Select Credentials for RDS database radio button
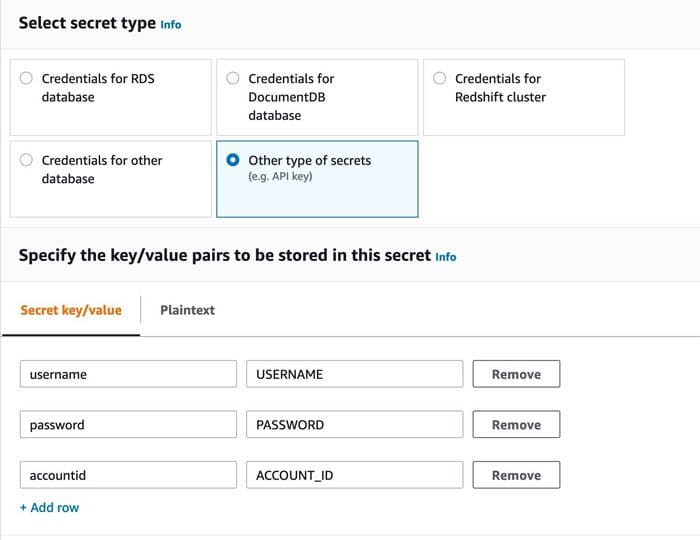Viewport: 700px width, 540px height. point(27,78)
